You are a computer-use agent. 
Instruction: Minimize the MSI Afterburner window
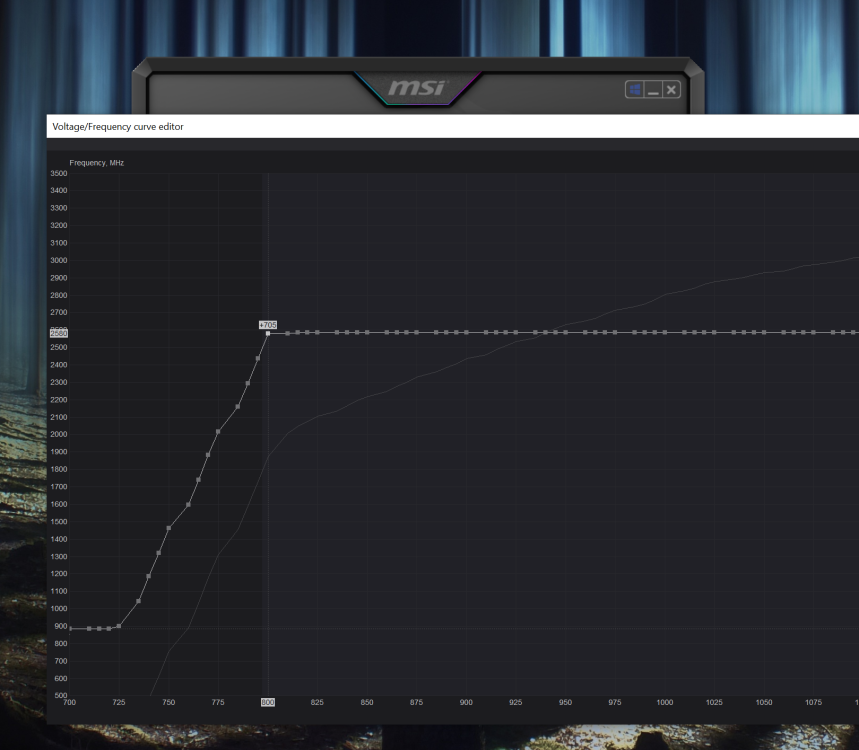(653, 89)
